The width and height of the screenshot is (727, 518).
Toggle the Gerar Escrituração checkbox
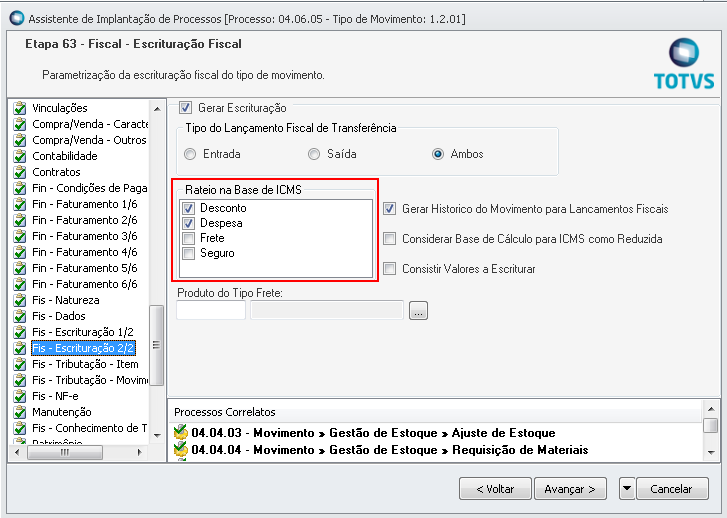coord(185,108)
